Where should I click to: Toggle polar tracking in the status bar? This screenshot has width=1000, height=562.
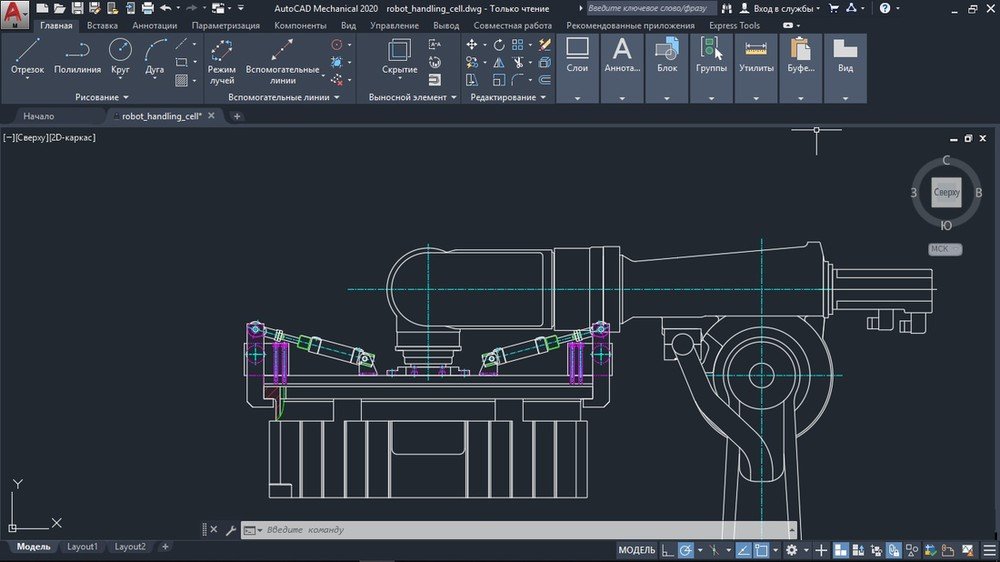tap(686, 550)
